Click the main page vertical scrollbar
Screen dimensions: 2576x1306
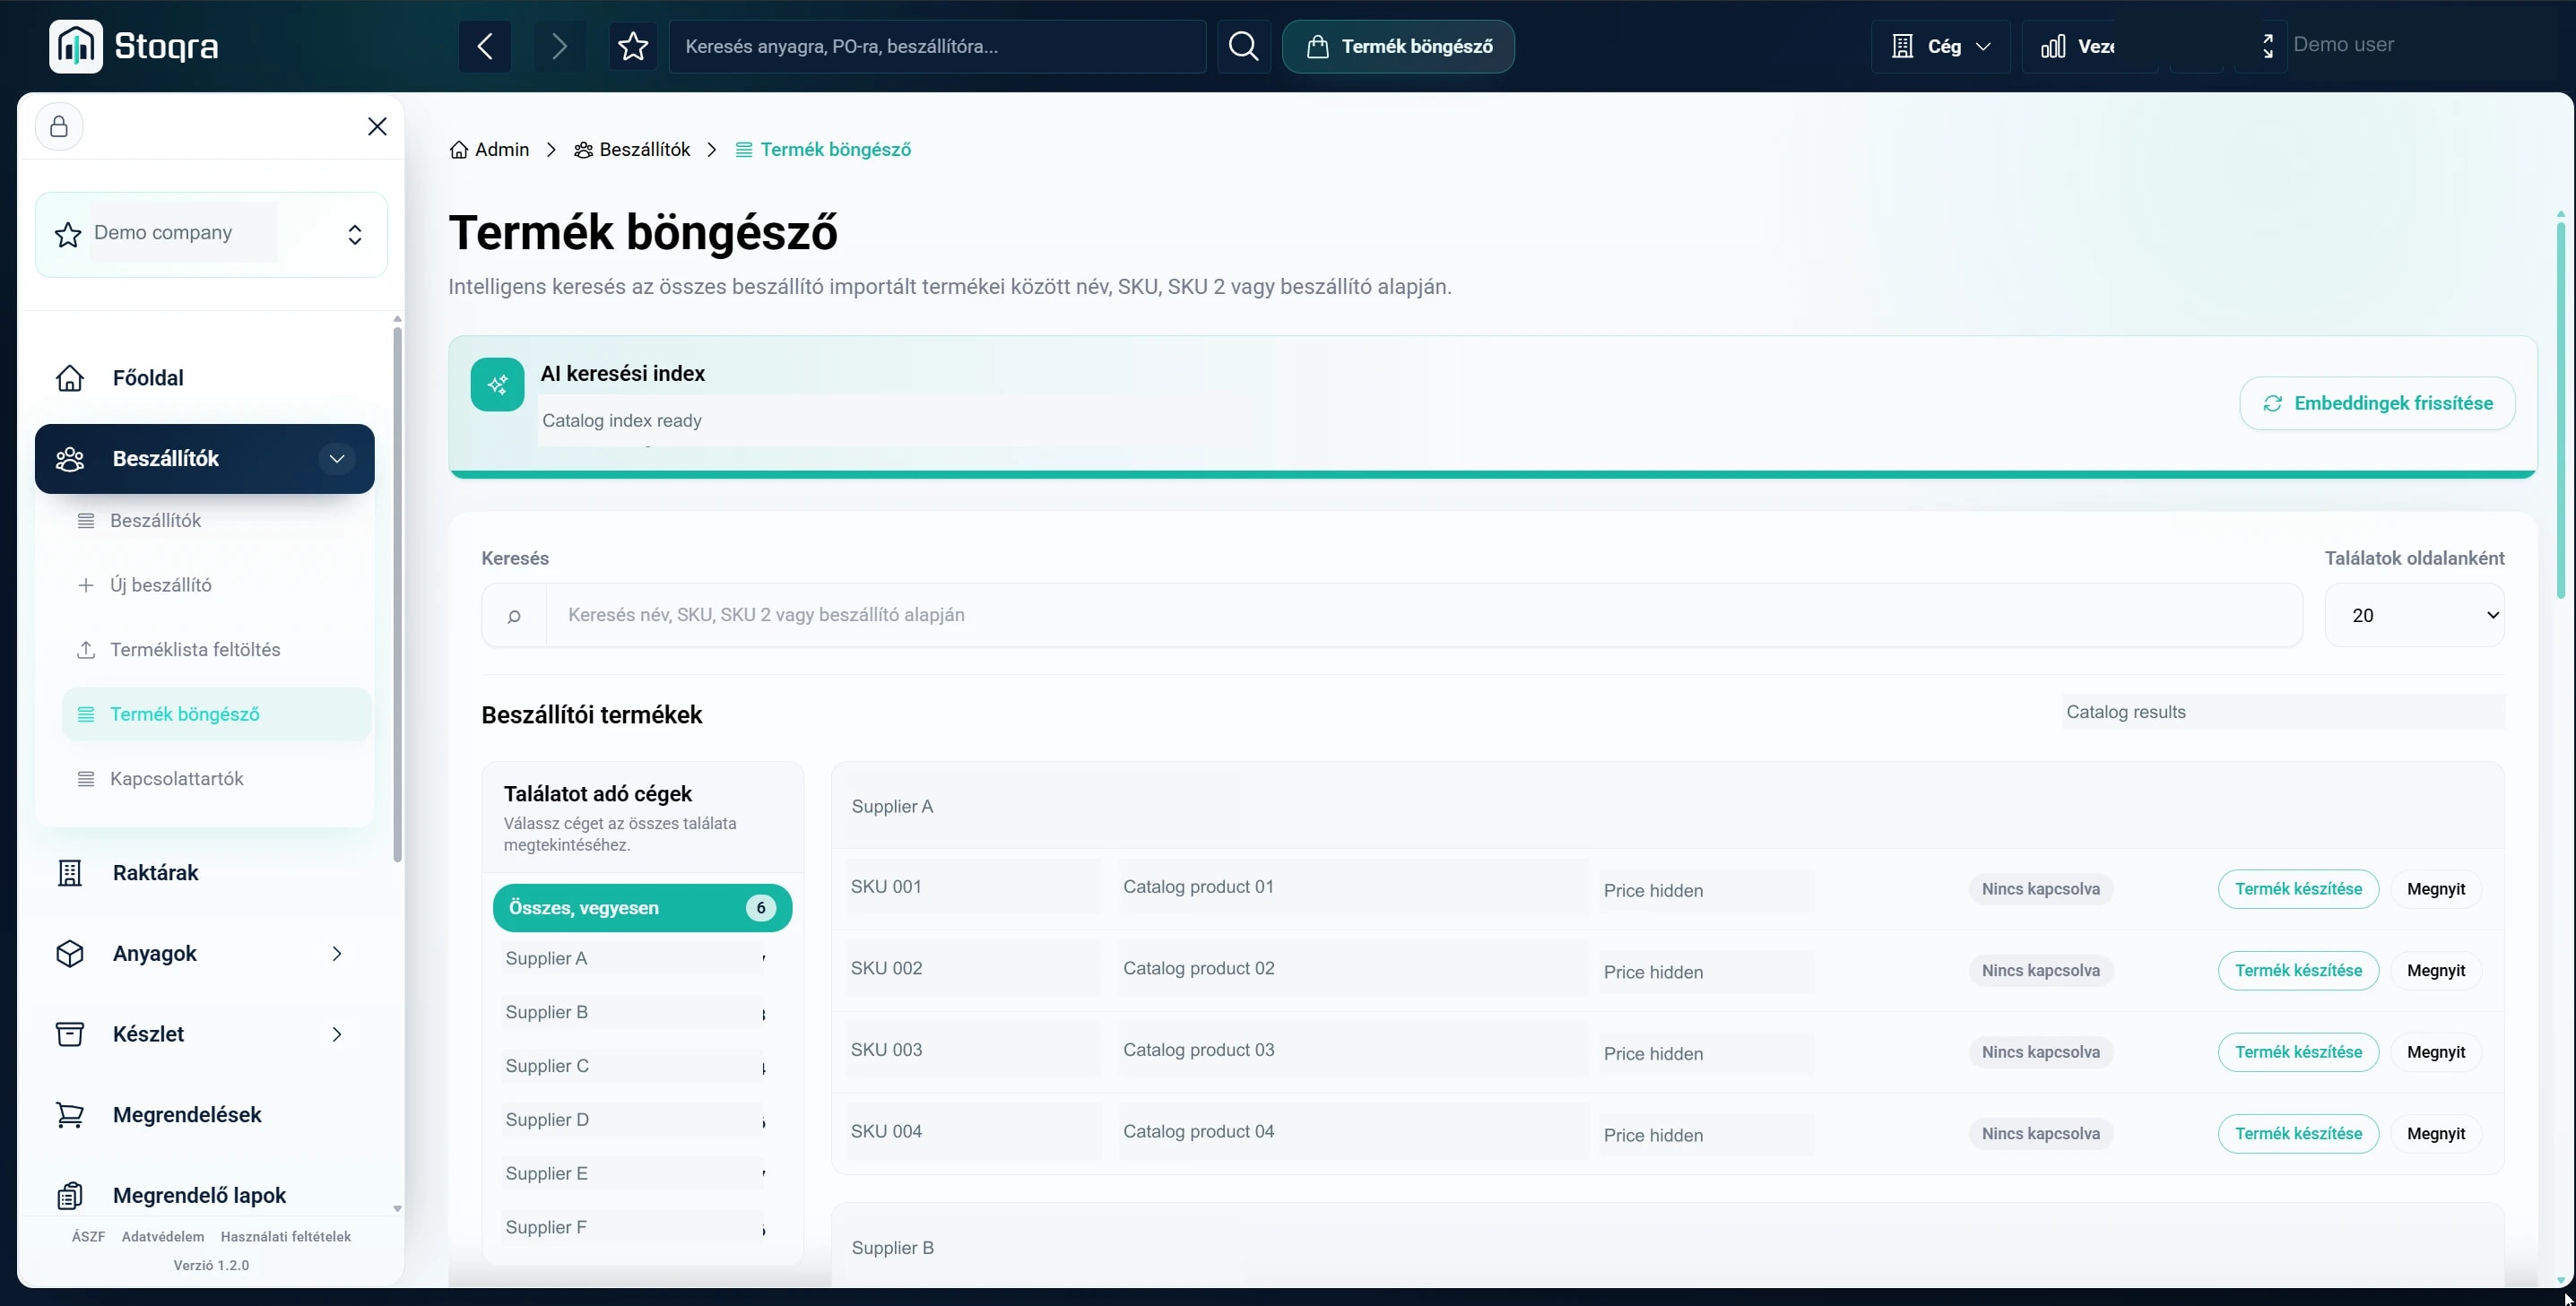(2560, 410)
